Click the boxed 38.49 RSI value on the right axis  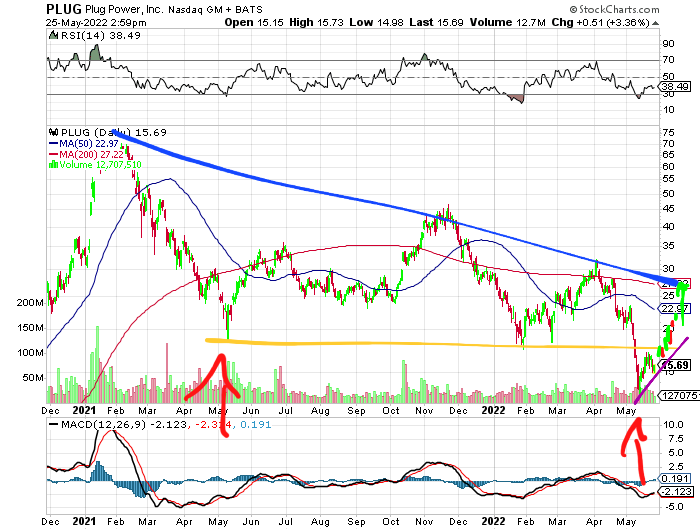pyautogui.click(x=677, y=86)
